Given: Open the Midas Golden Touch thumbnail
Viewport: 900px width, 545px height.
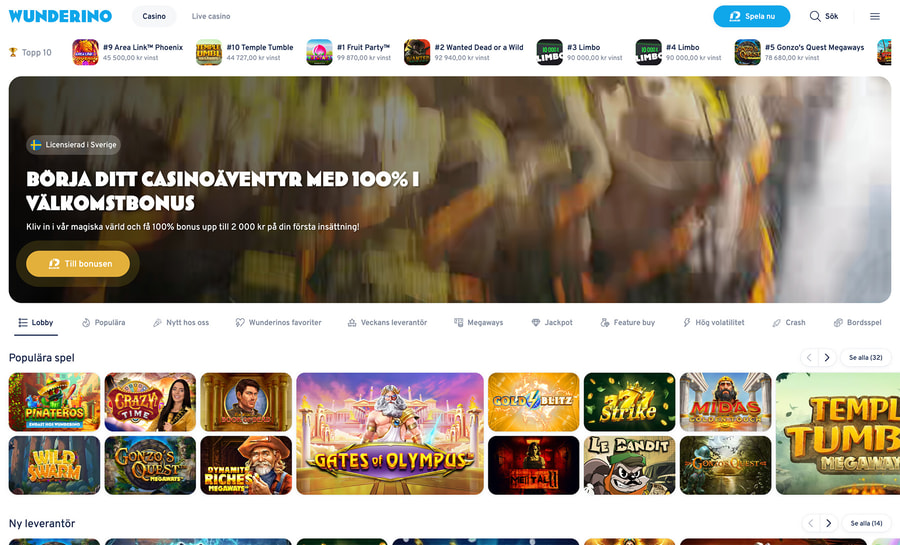Looking at the screenshot, I should 725,402.
